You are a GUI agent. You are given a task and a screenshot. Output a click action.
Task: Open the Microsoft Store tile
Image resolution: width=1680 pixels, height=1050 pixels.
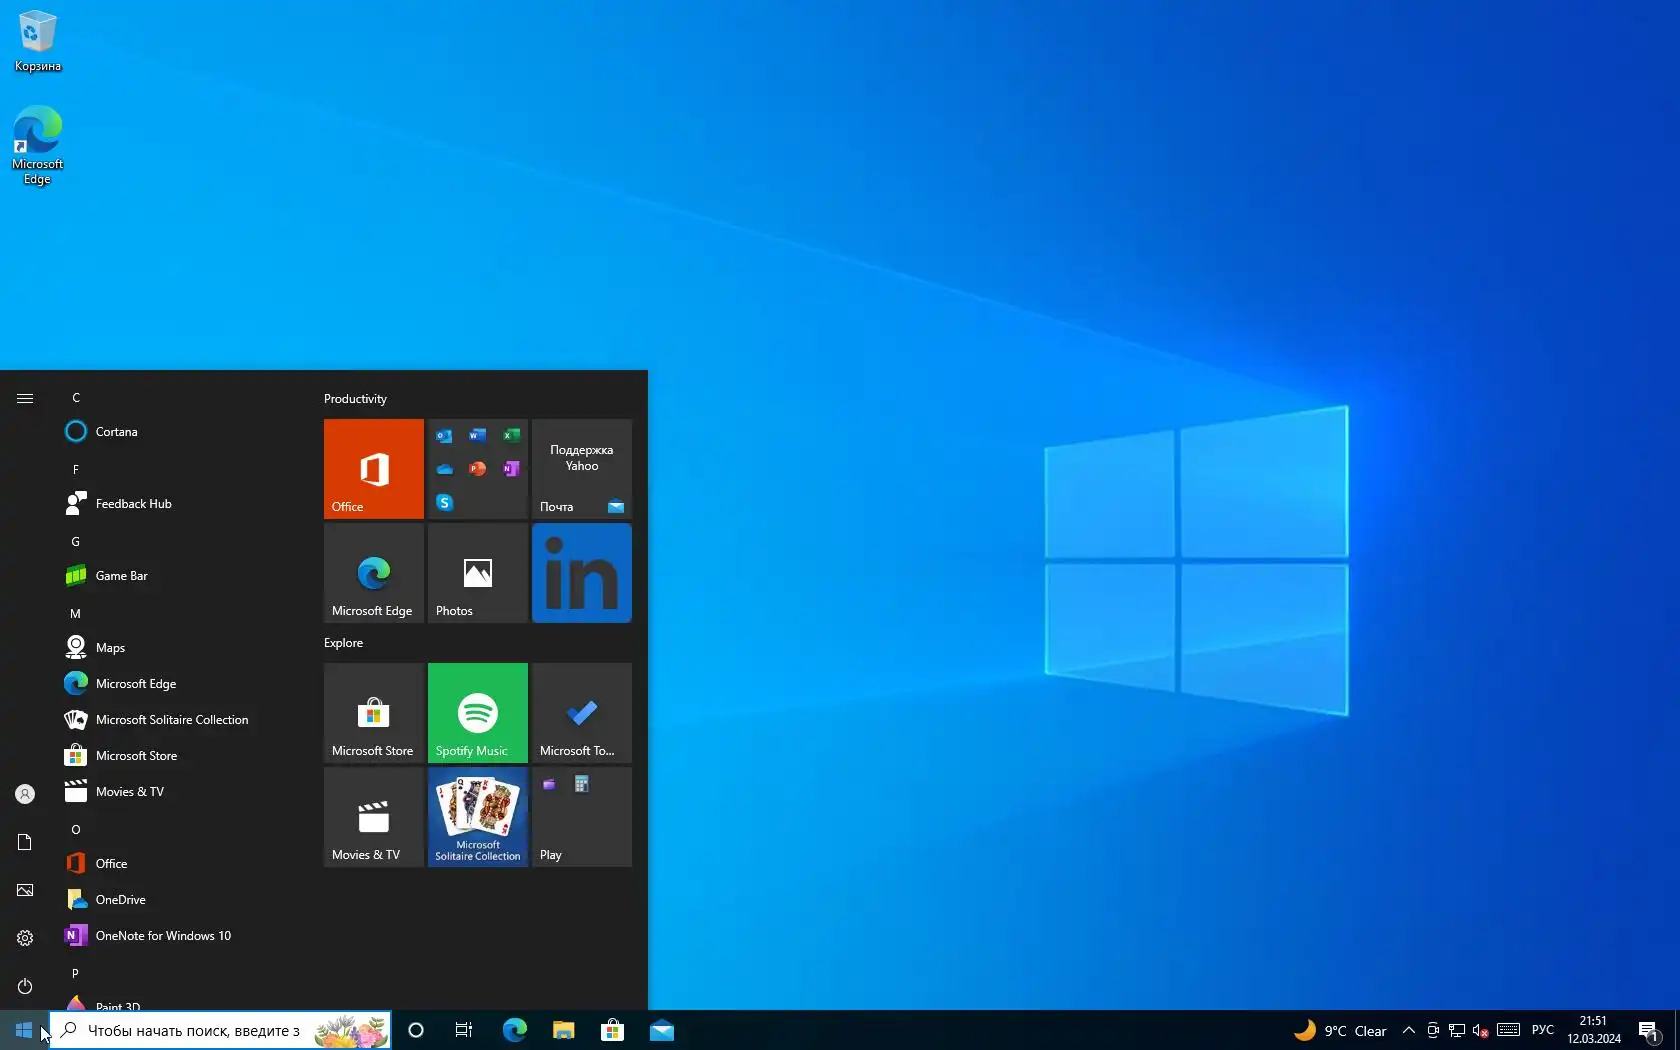pos(374,713)
